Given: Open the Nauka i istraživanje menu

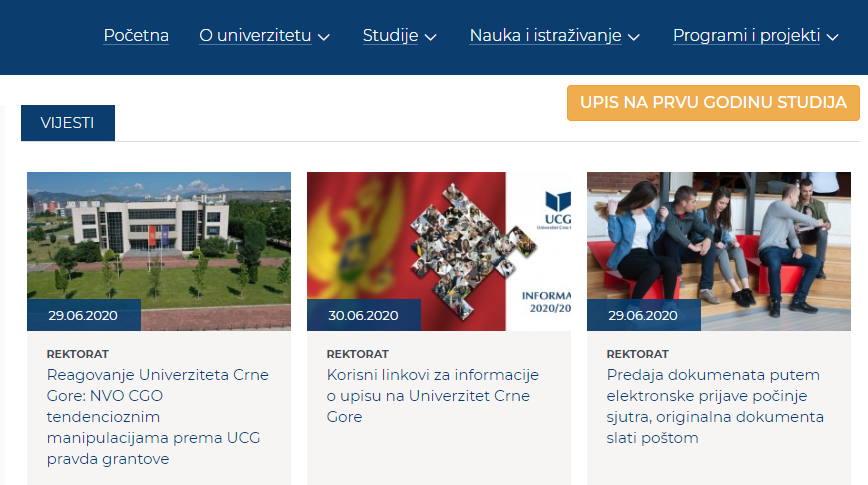Looking at the screenshot, I should [x=545, y=35].
